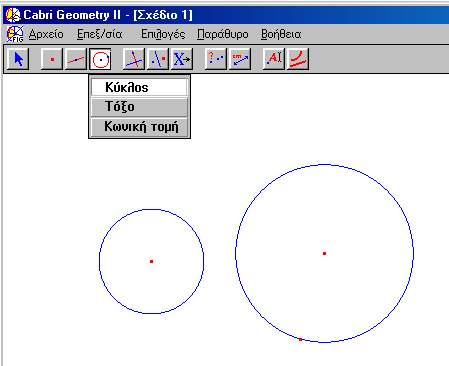Select Τόξο from the dropdown
Screen dimensions: 449x366
[139, 107]
